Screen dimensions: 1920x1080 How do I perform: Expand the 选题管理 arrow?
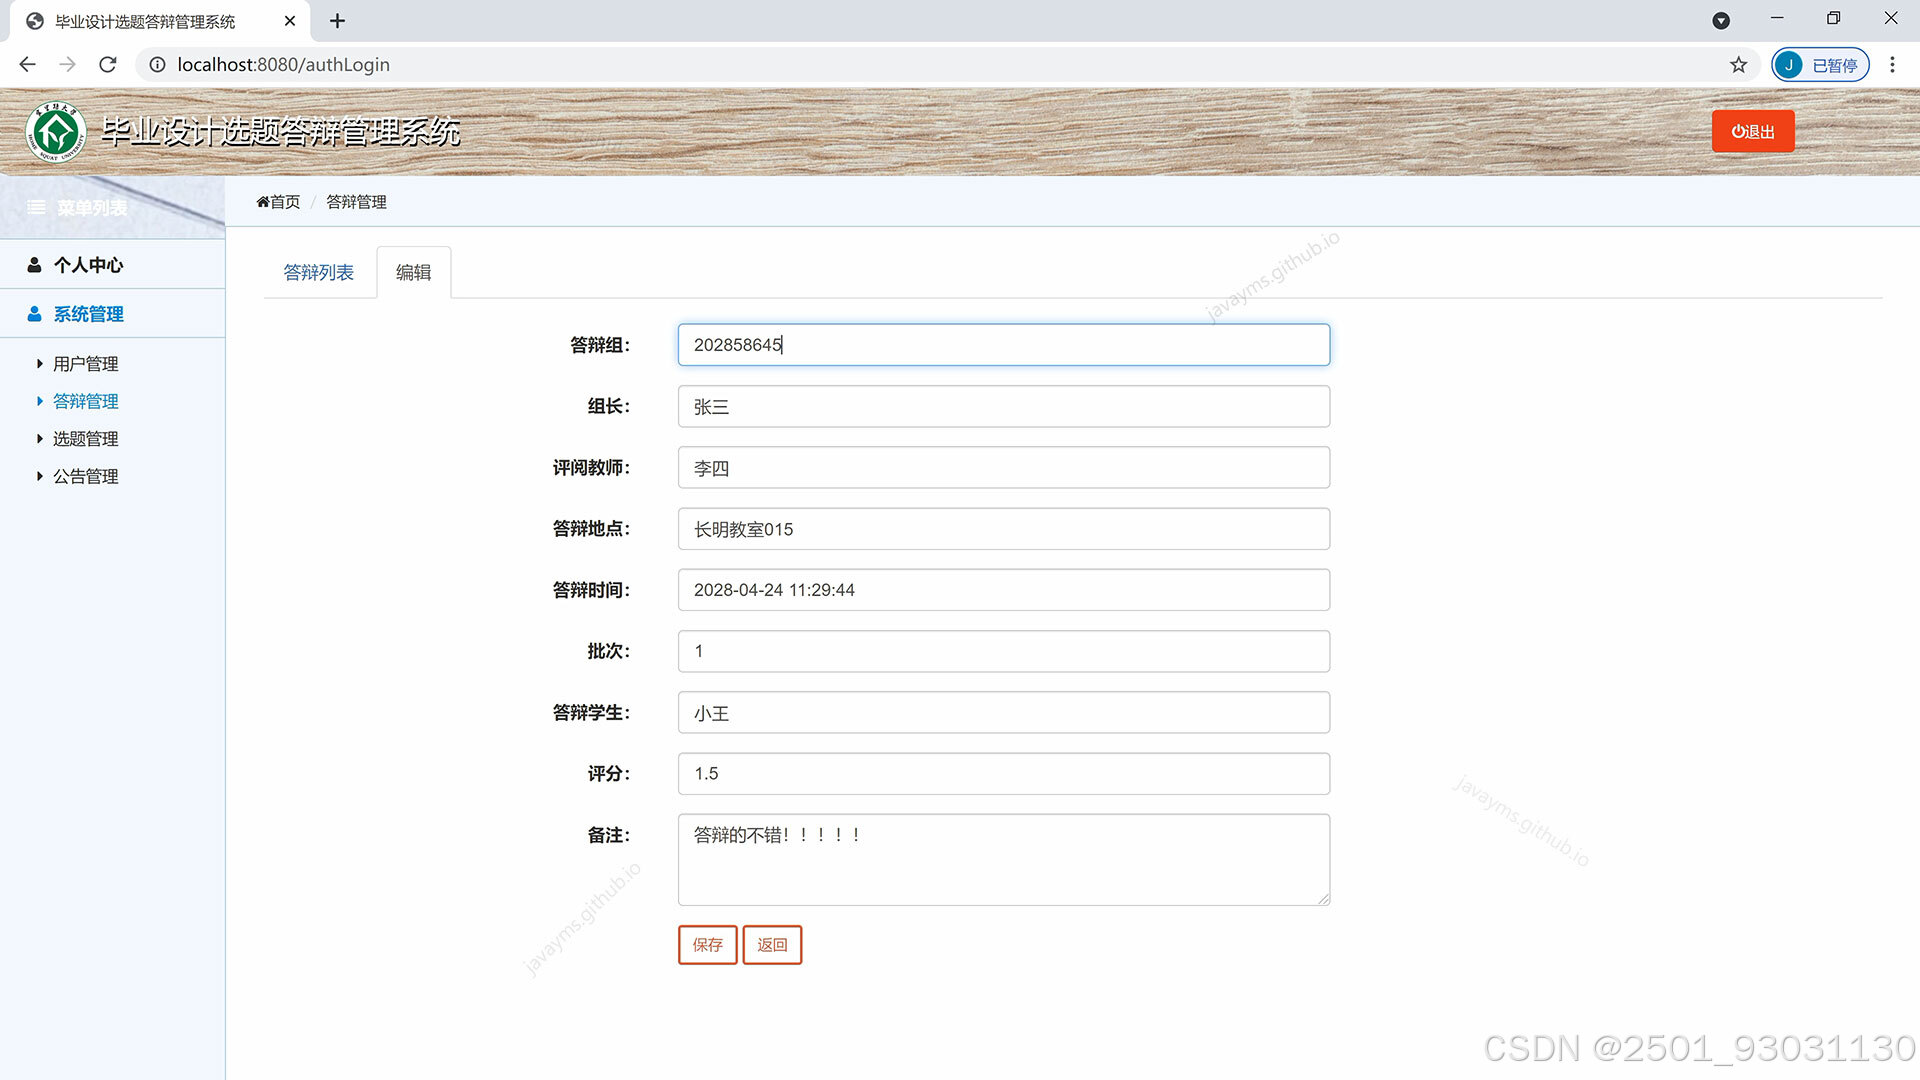pyautogui.click(x=39, y=439)
